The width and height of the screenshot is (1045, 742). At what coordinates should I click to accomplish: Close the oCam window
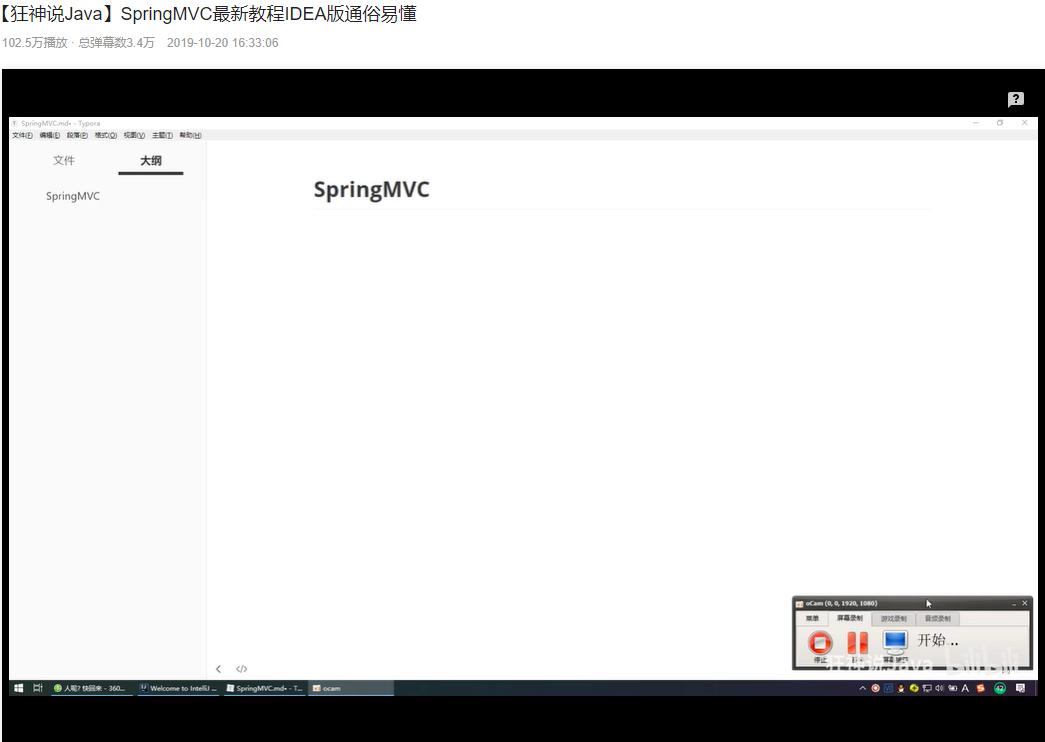click(x=1025, y=603)
